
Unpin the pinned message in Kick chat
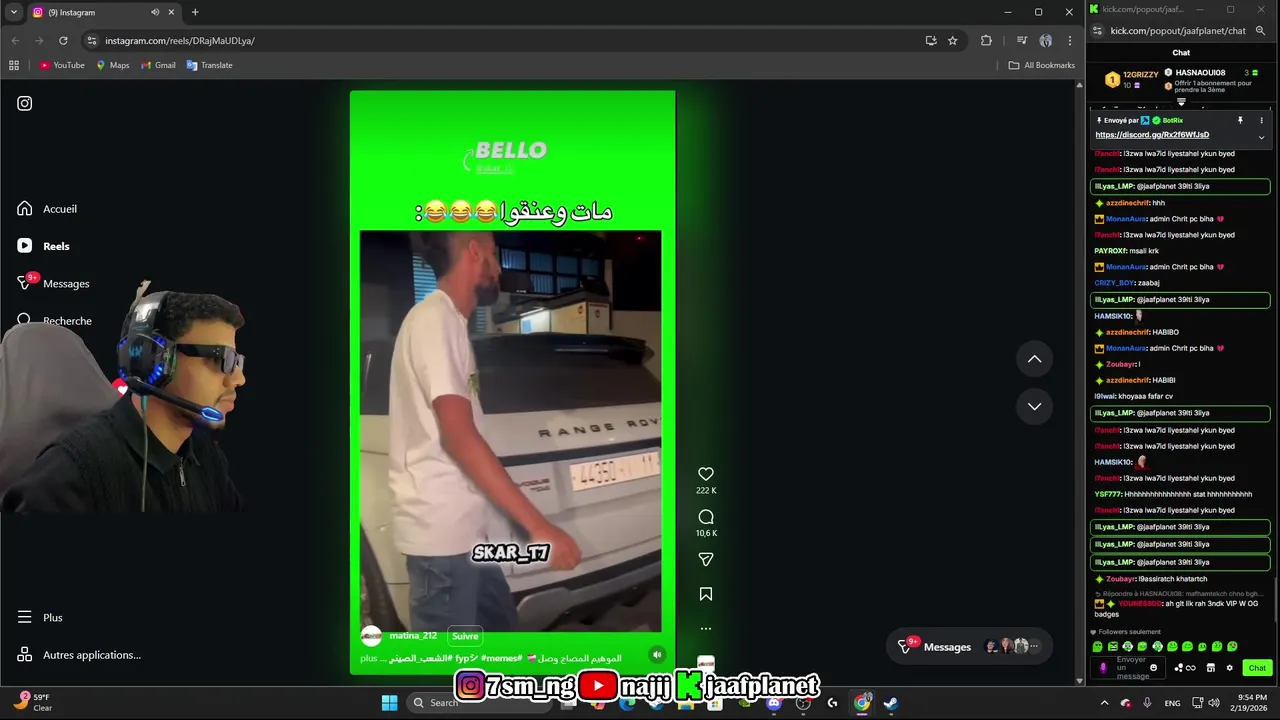tap(1240, 120)
